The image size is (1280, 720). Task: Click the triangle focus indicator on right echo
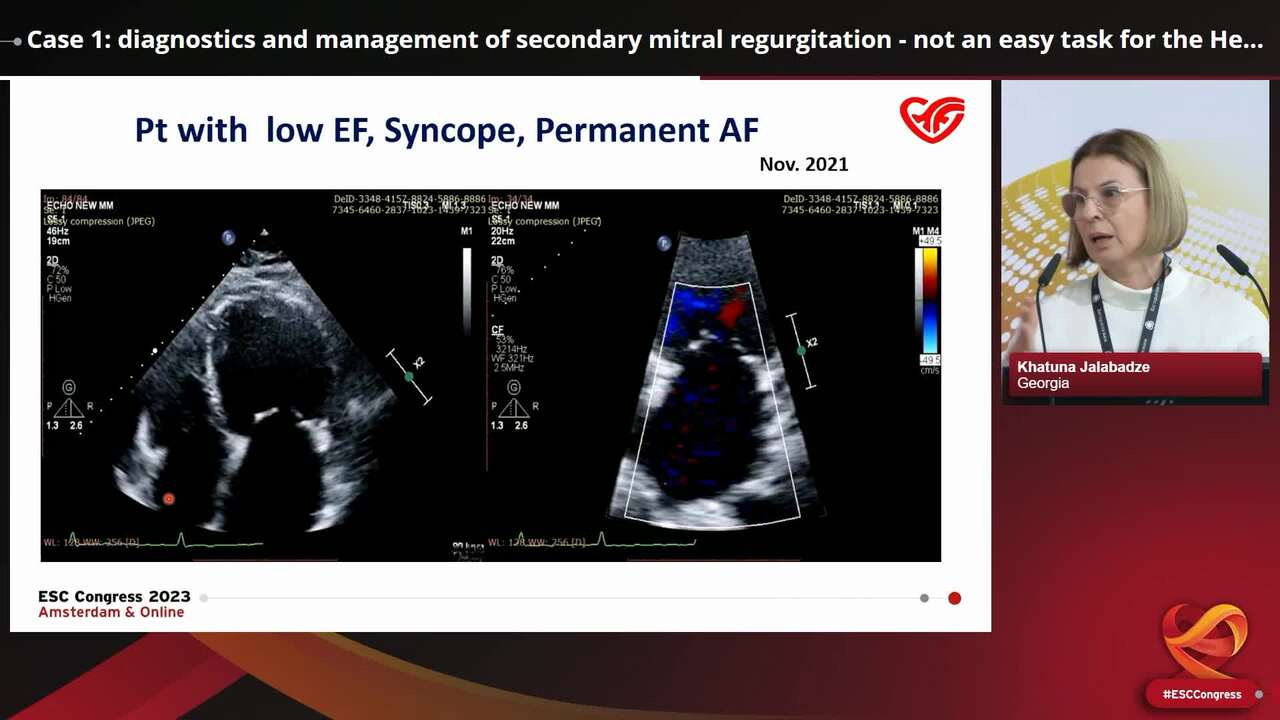point(512,407)
